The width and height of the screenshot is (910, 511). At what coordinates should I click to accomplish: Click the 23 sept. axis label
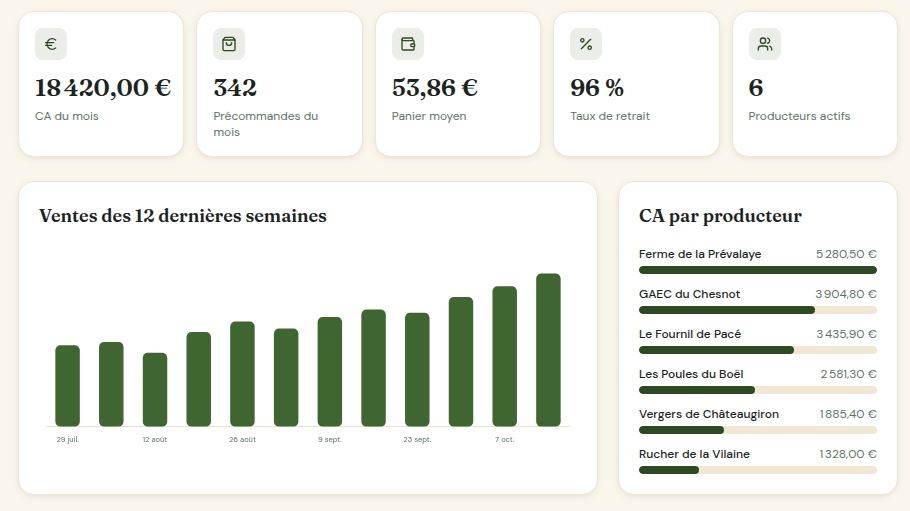(417, 440)
